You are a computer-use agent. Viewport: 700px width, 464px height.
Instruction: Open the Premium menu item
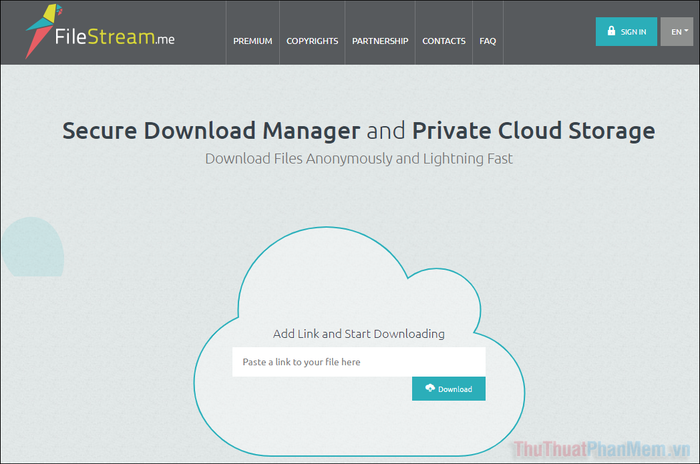pos(253,41)
